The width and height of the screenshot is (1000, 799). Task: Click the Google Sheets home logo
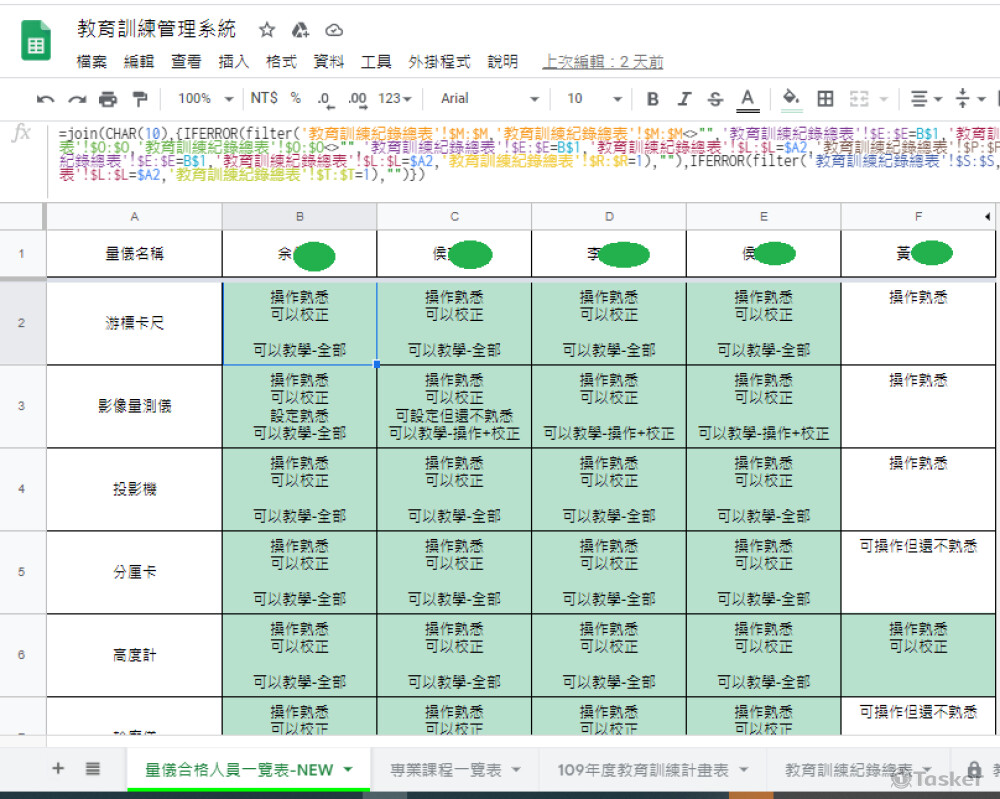click(37, 44)
